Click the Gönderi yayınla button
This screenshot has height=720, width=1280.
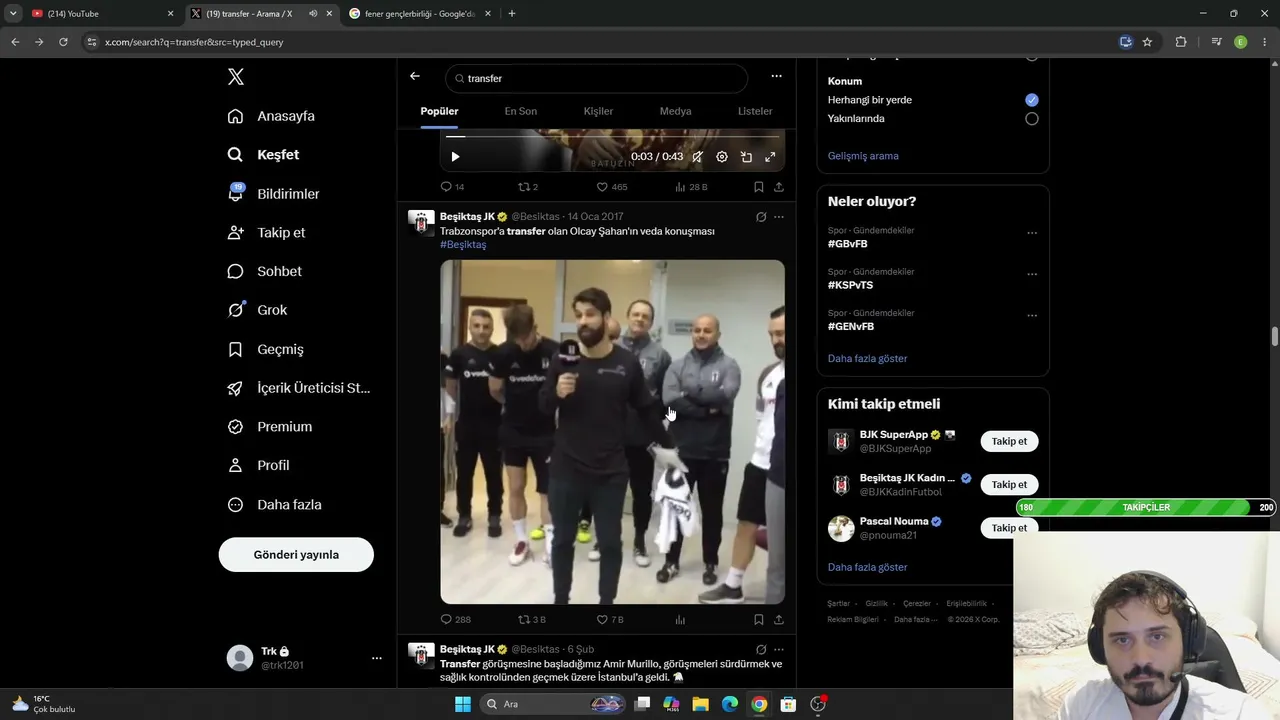(x=296, y=554)
